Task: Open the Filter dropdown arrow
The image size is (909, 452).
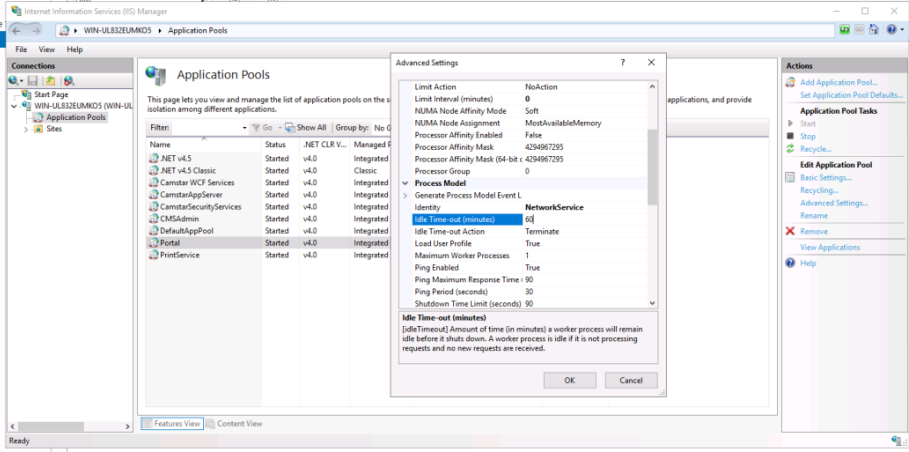Action: tap(245, 127)
